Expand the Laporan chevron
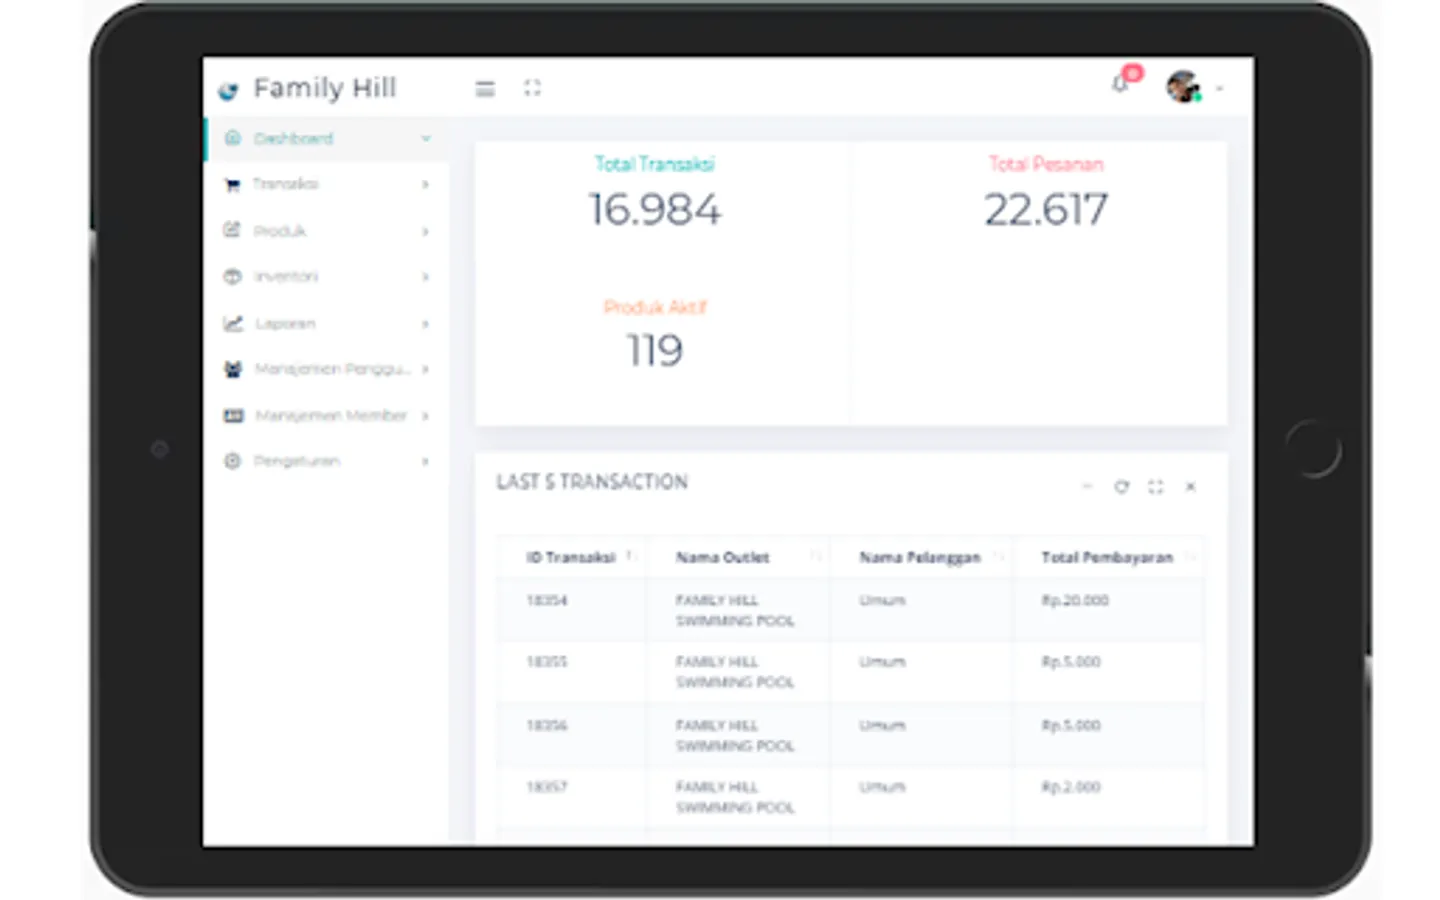Viewport: 1440px width, 900px height. coord(426,324)
